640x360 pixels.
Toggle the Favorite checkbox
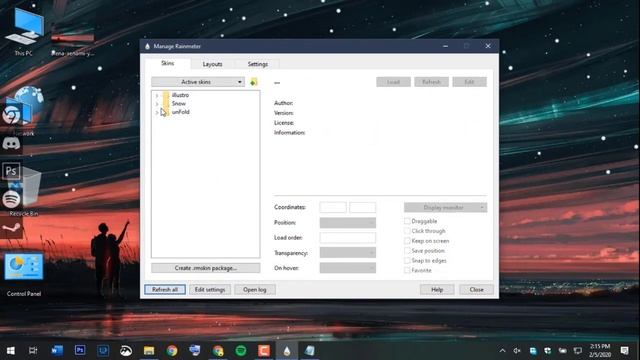pyautogui.click(x=407, y=270)
